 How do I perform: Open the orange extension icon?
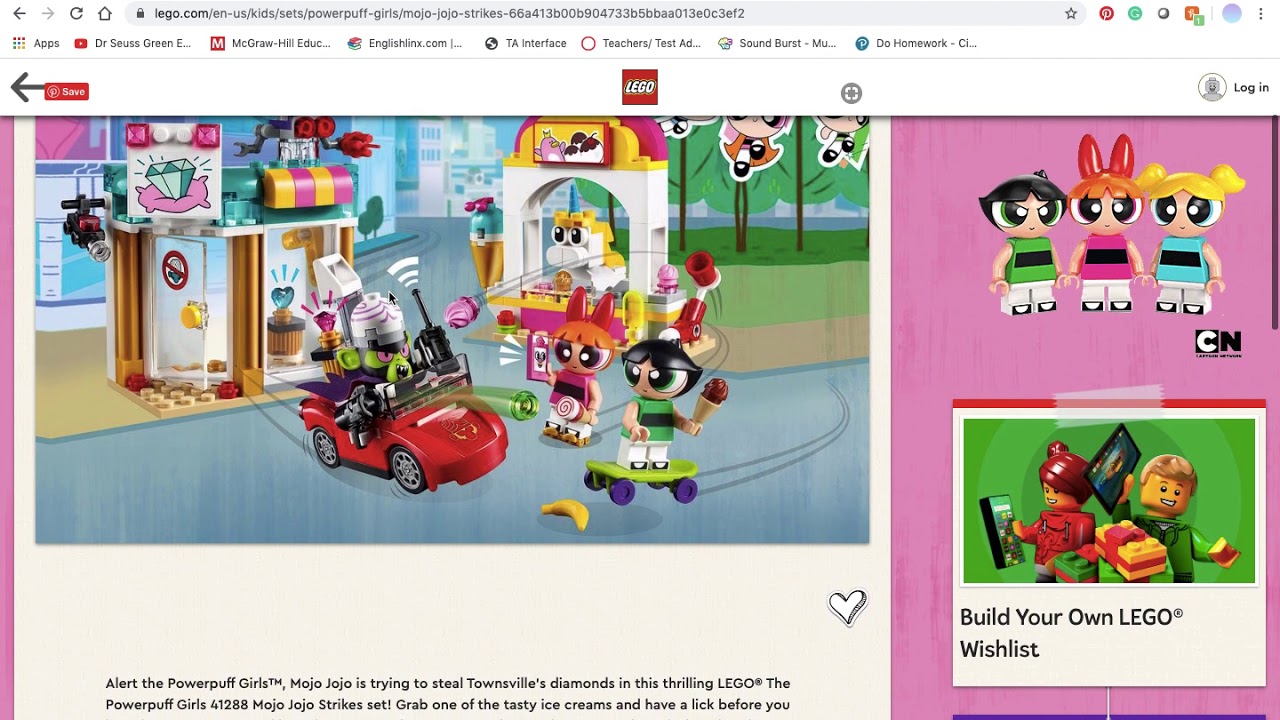pyautogui.click(x=1193, y=14)
